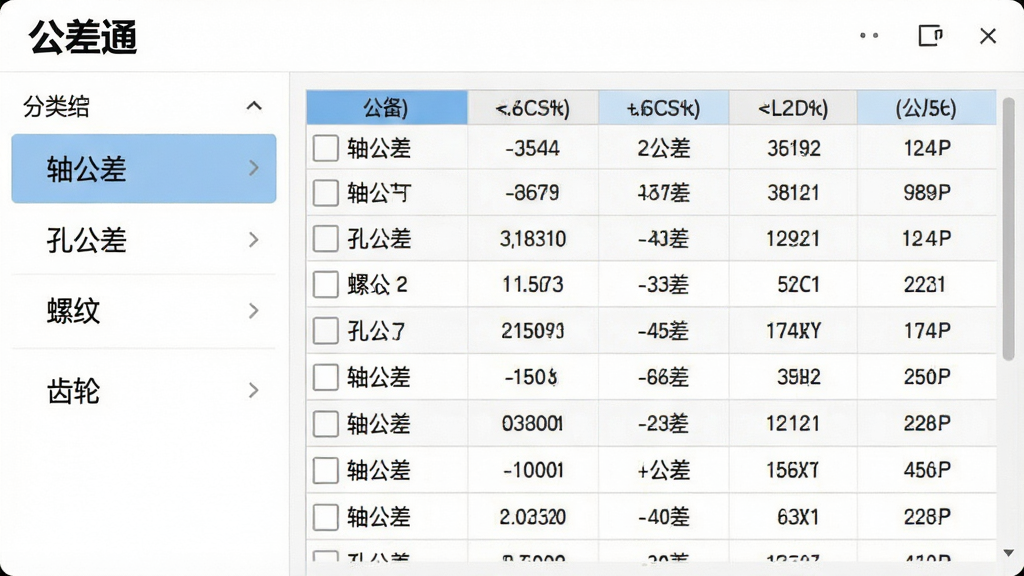Select the -23差 cell
The image size is (1024, 576).
coord(664,424)
